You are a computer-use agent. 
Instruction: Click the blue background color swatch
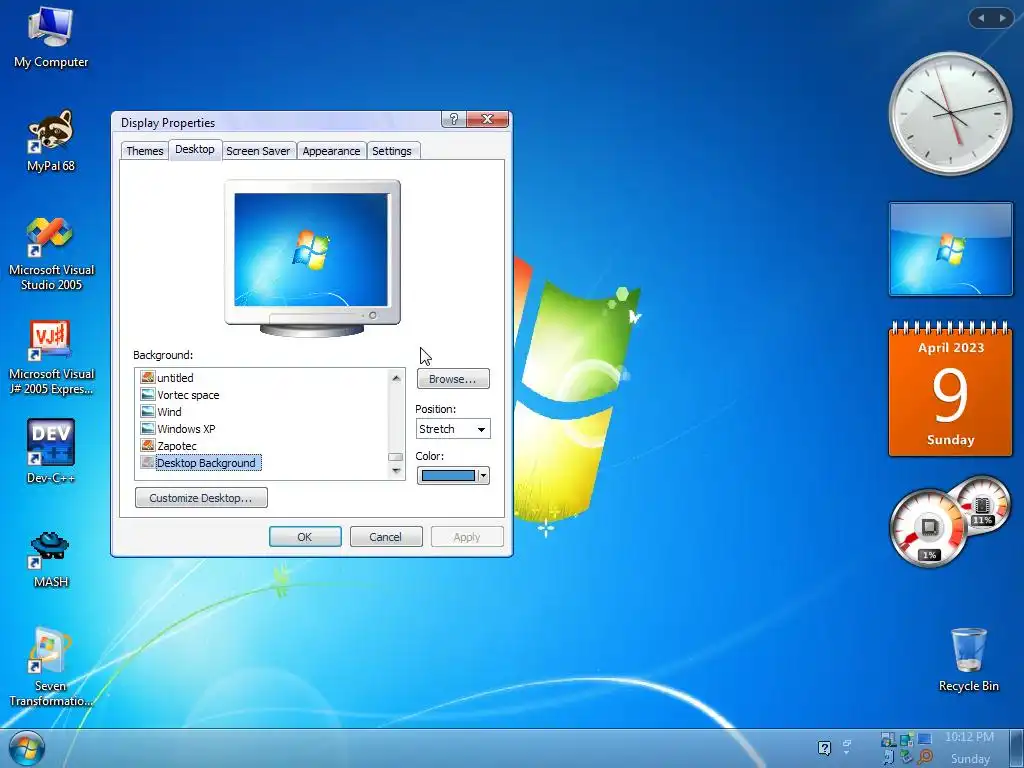(x=448, y=475)
